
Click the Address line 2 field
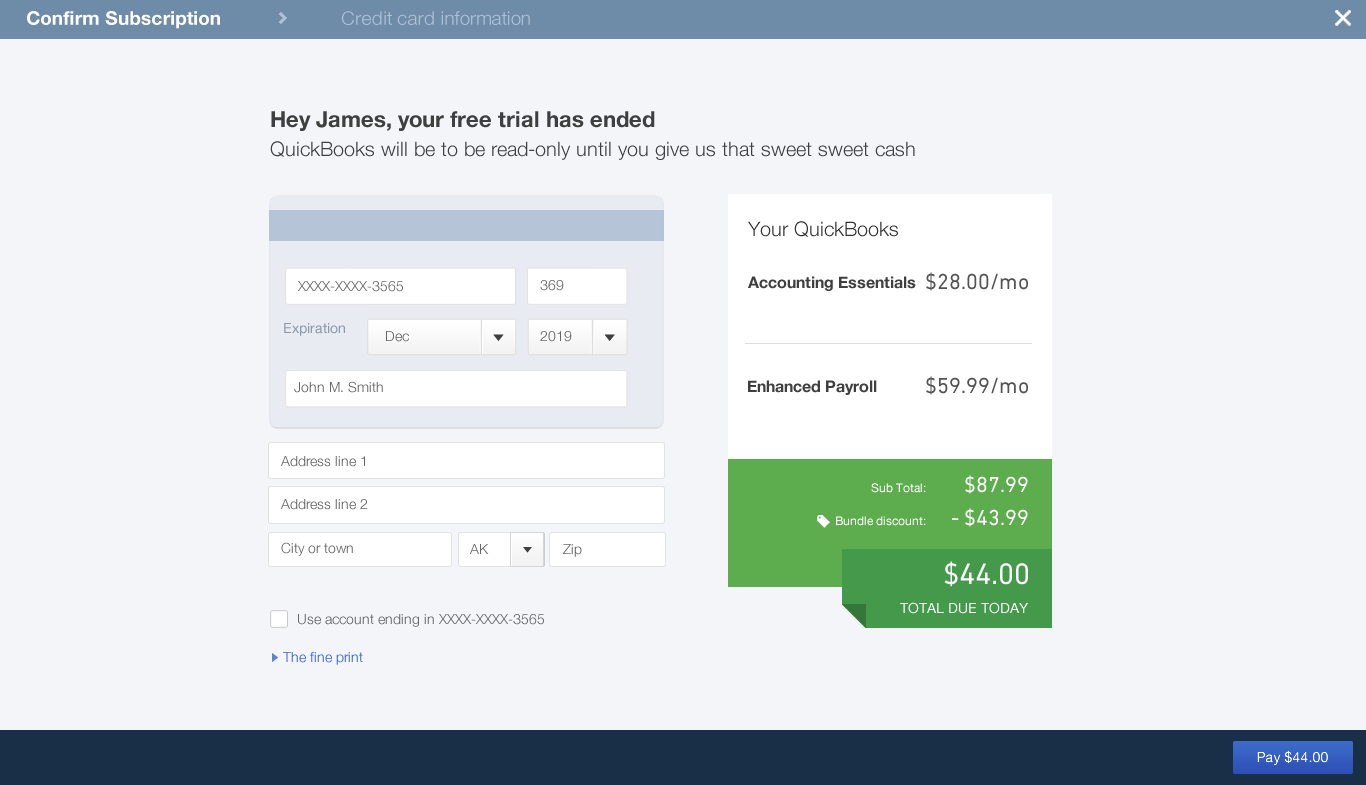(x=466, y=505)
